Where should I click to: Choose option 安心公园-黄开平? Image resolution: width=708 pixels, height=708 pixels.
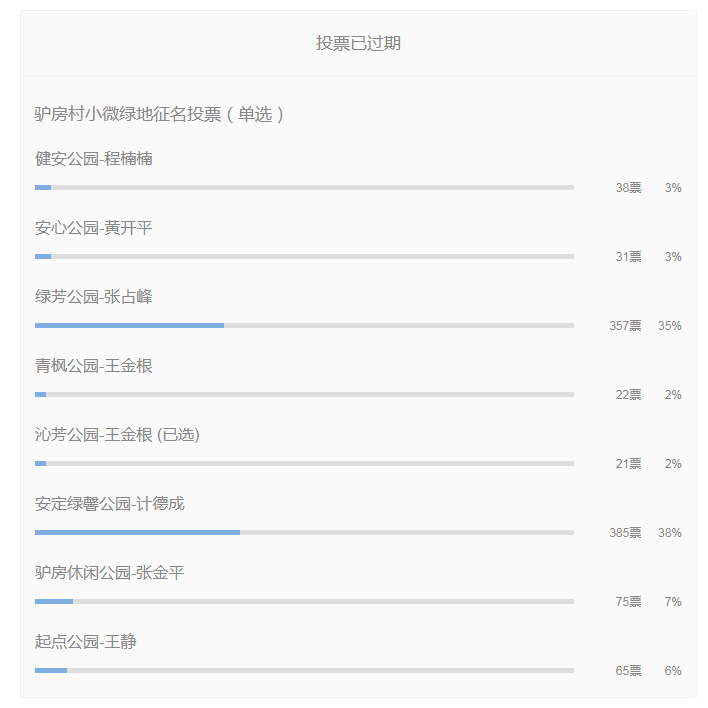coord(93,228)
